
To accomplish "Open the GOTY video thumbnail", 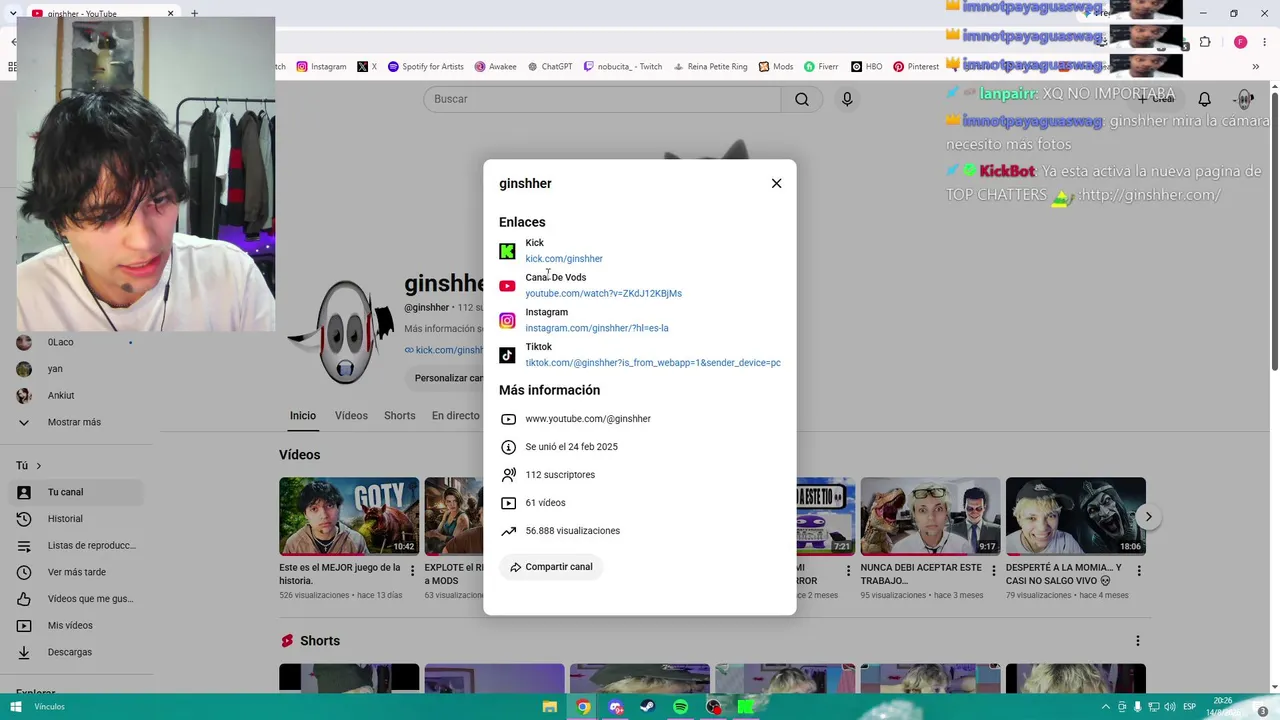I will point(349,516).
